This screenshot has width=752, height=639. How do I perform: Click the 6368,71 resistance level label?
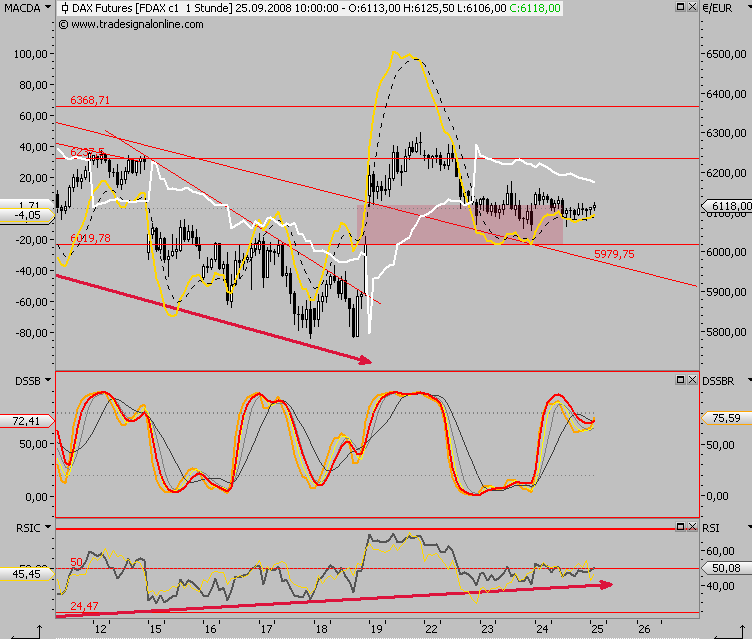(90, 100)
